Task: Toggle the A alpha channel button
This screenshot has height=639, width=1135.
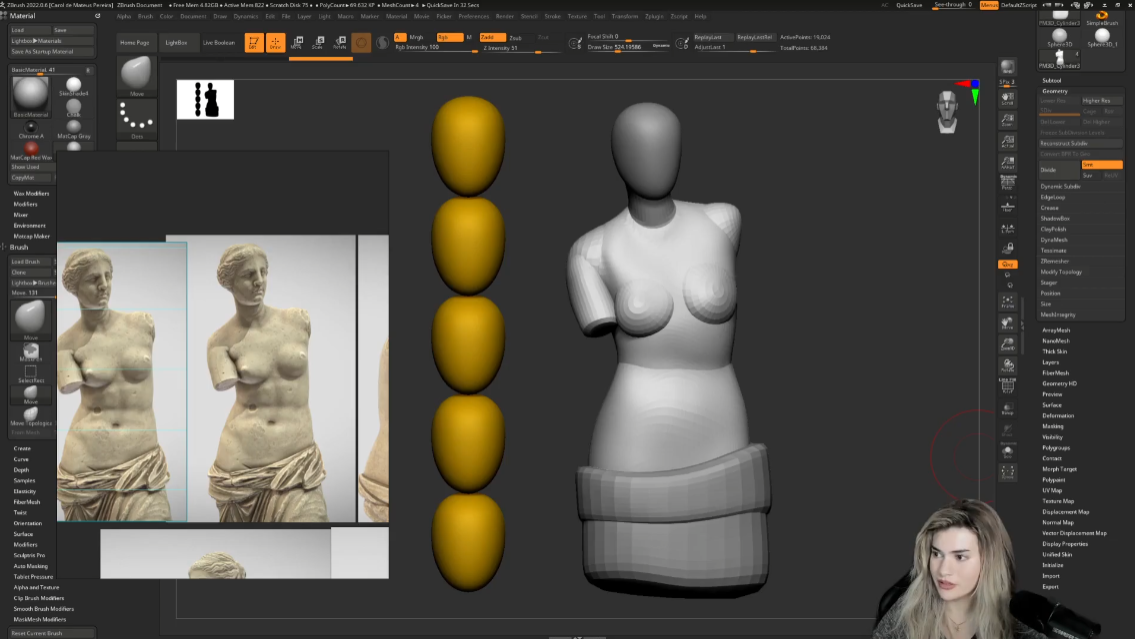Action: [400, 37]
